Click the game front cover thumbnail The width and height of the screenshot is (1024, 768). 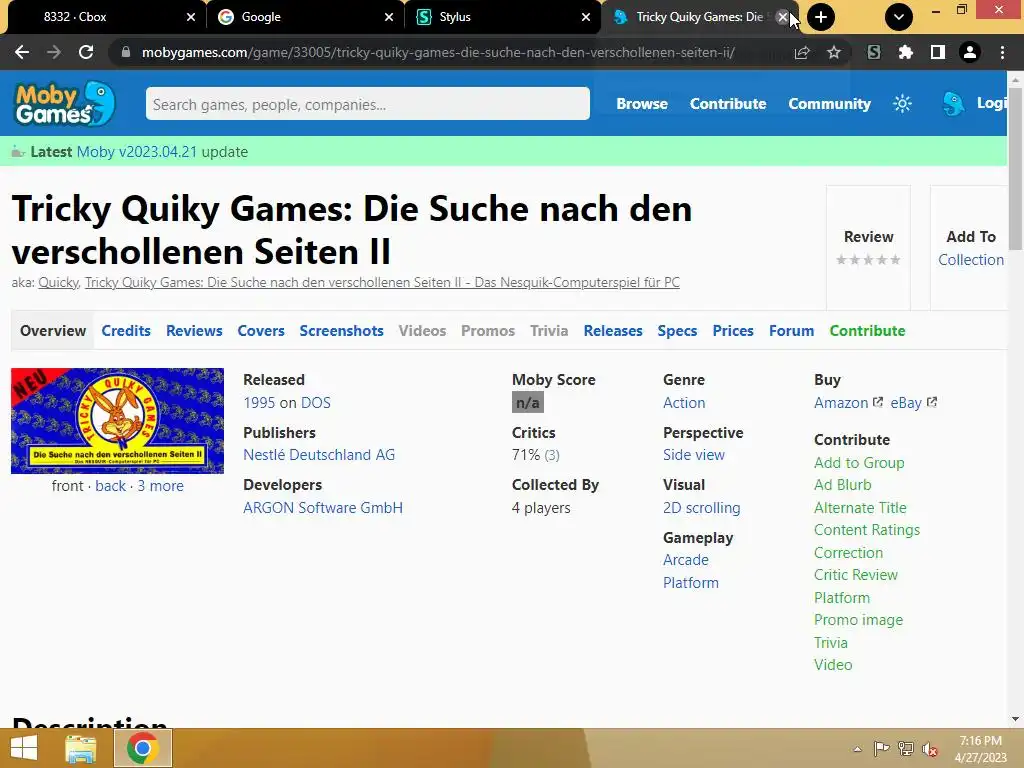(x=118, y=421)
